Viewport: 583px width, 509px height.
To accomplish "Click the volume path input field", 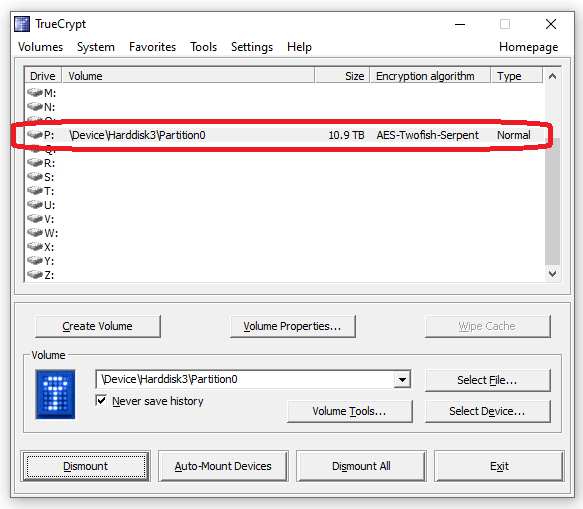I will click(x=246, y=379).
